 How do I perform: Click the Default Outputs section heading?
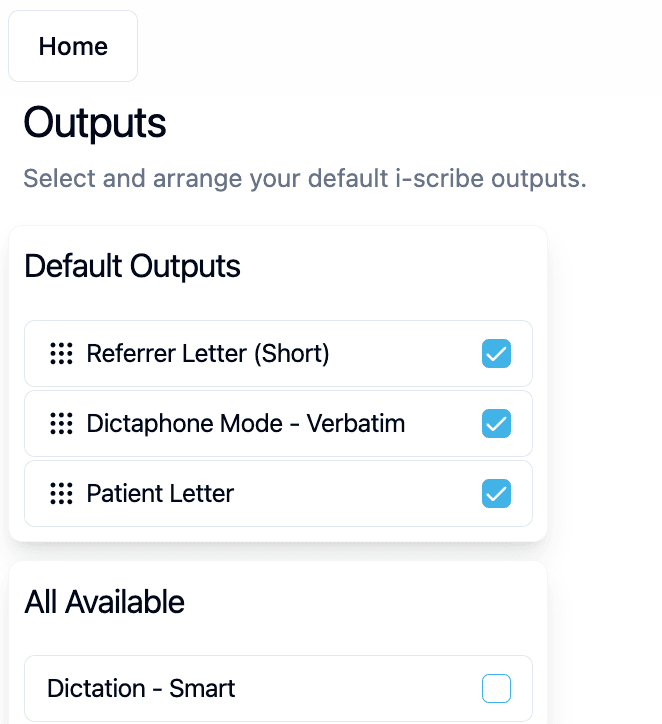[x=132, y=266]
